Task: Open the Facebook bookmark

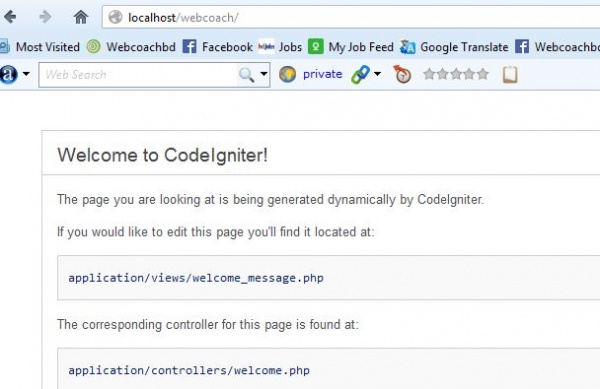Action: click(x=217, y=47)
